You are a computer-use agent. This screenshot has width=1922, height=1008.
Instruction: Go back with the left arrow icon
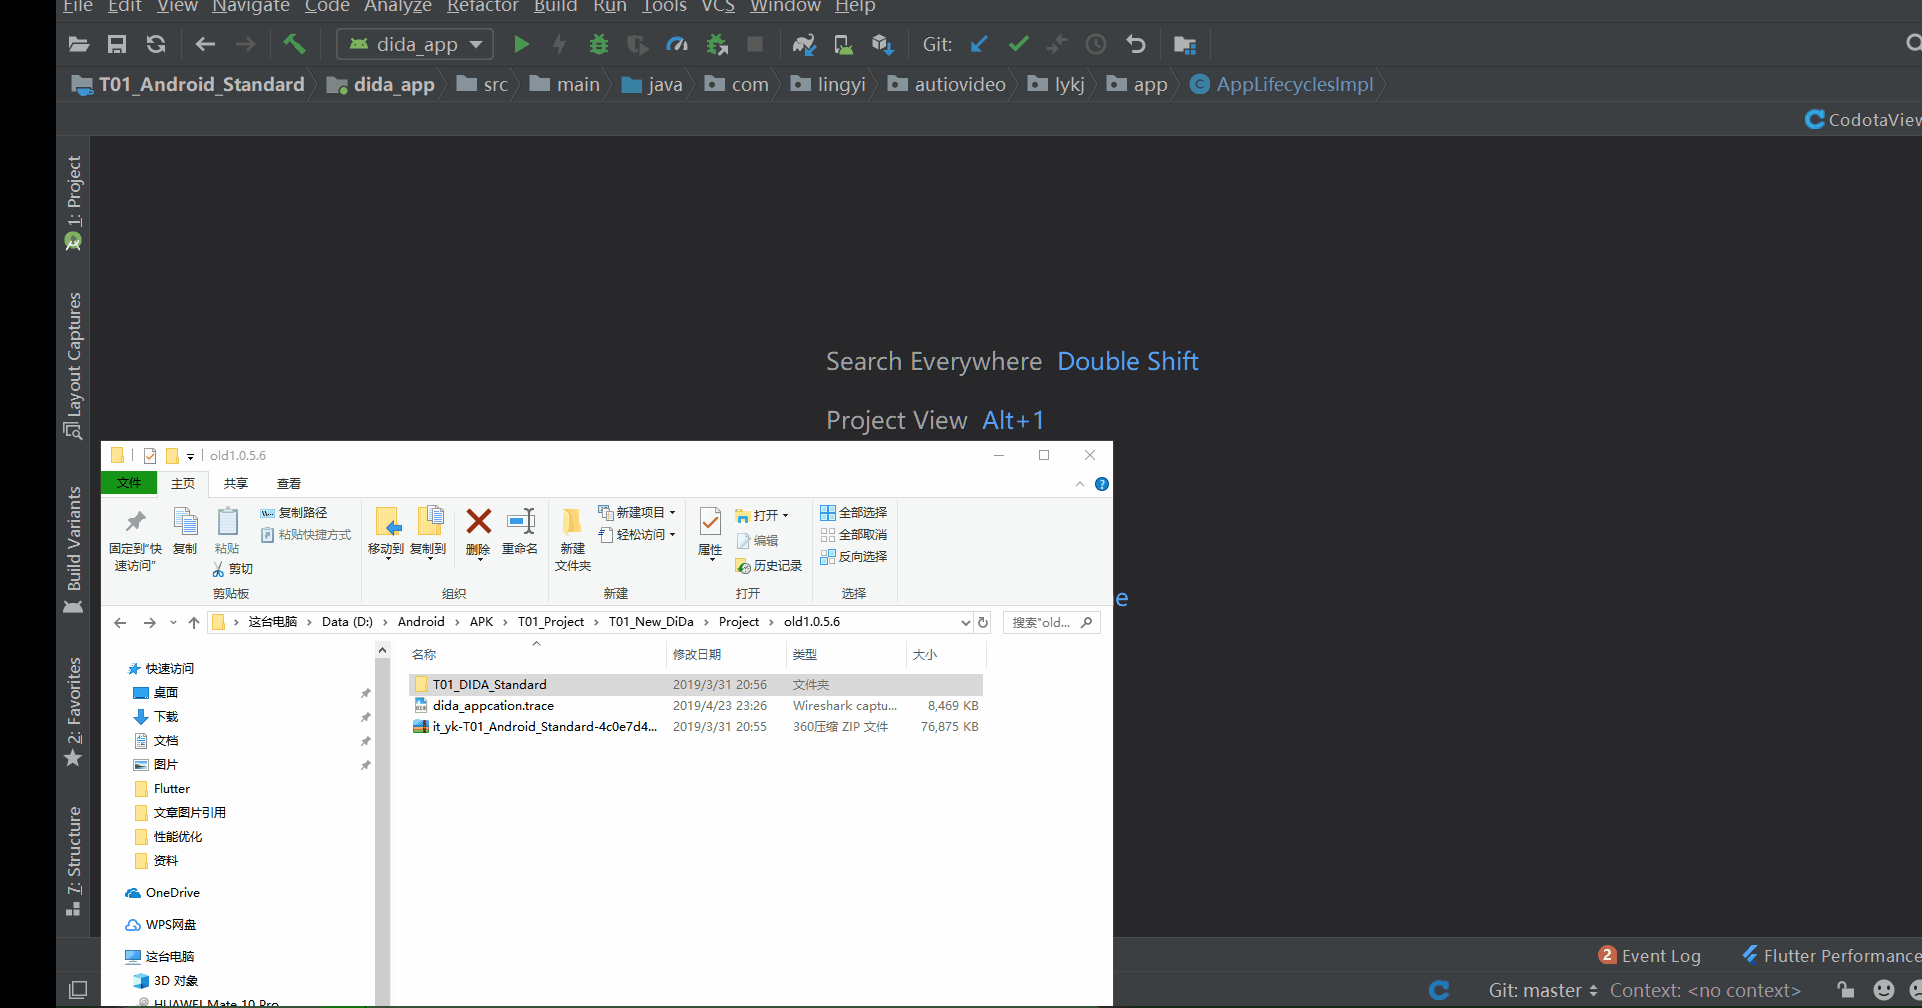pyautogui.click(x=205, y=44)
